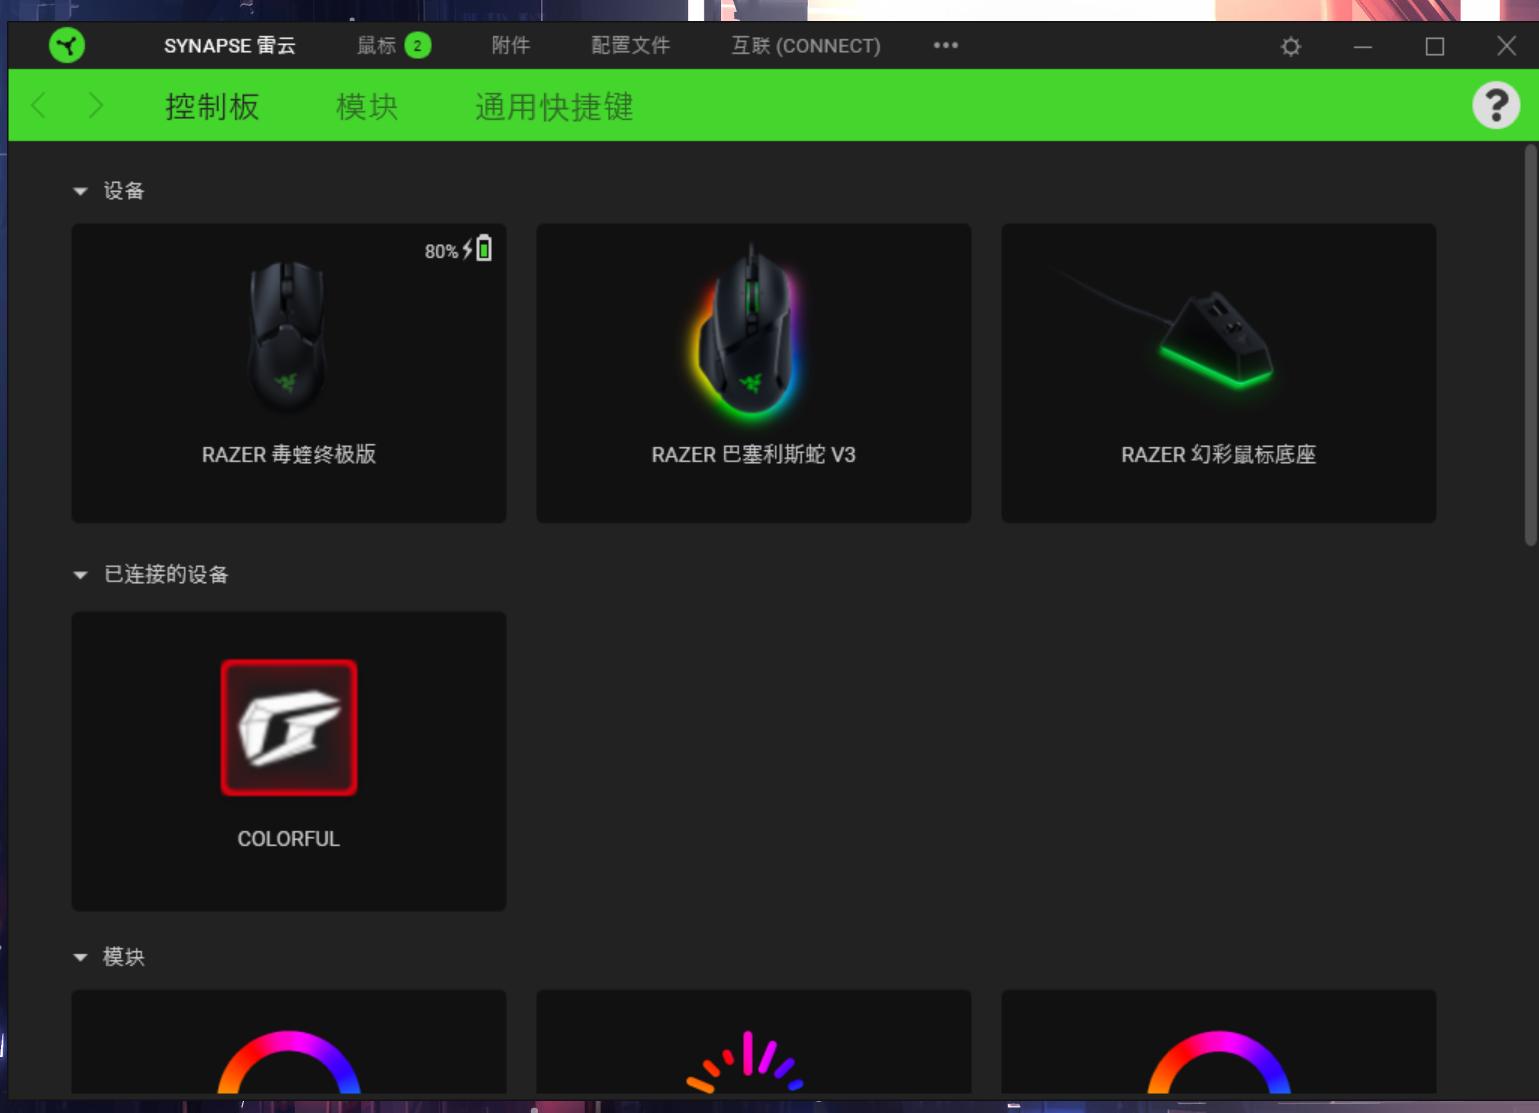Viewport: 1539px width, 1113px height.
Task: Click the 80% battery level text
Action: (x=441, y=251)
